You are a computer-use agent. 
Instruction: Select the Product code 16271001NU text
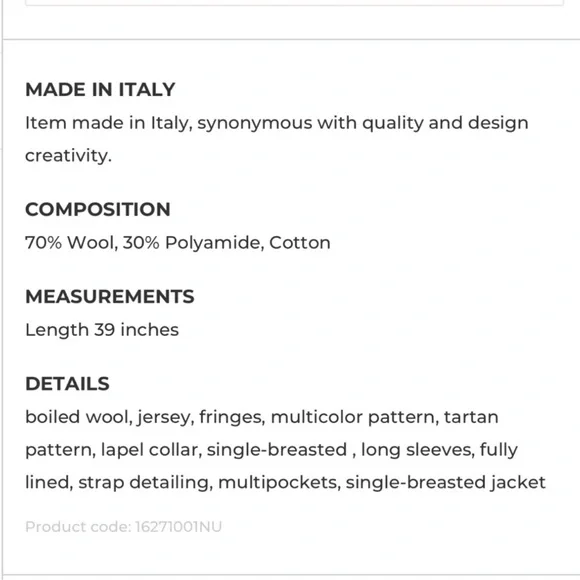tap(124, 527)
